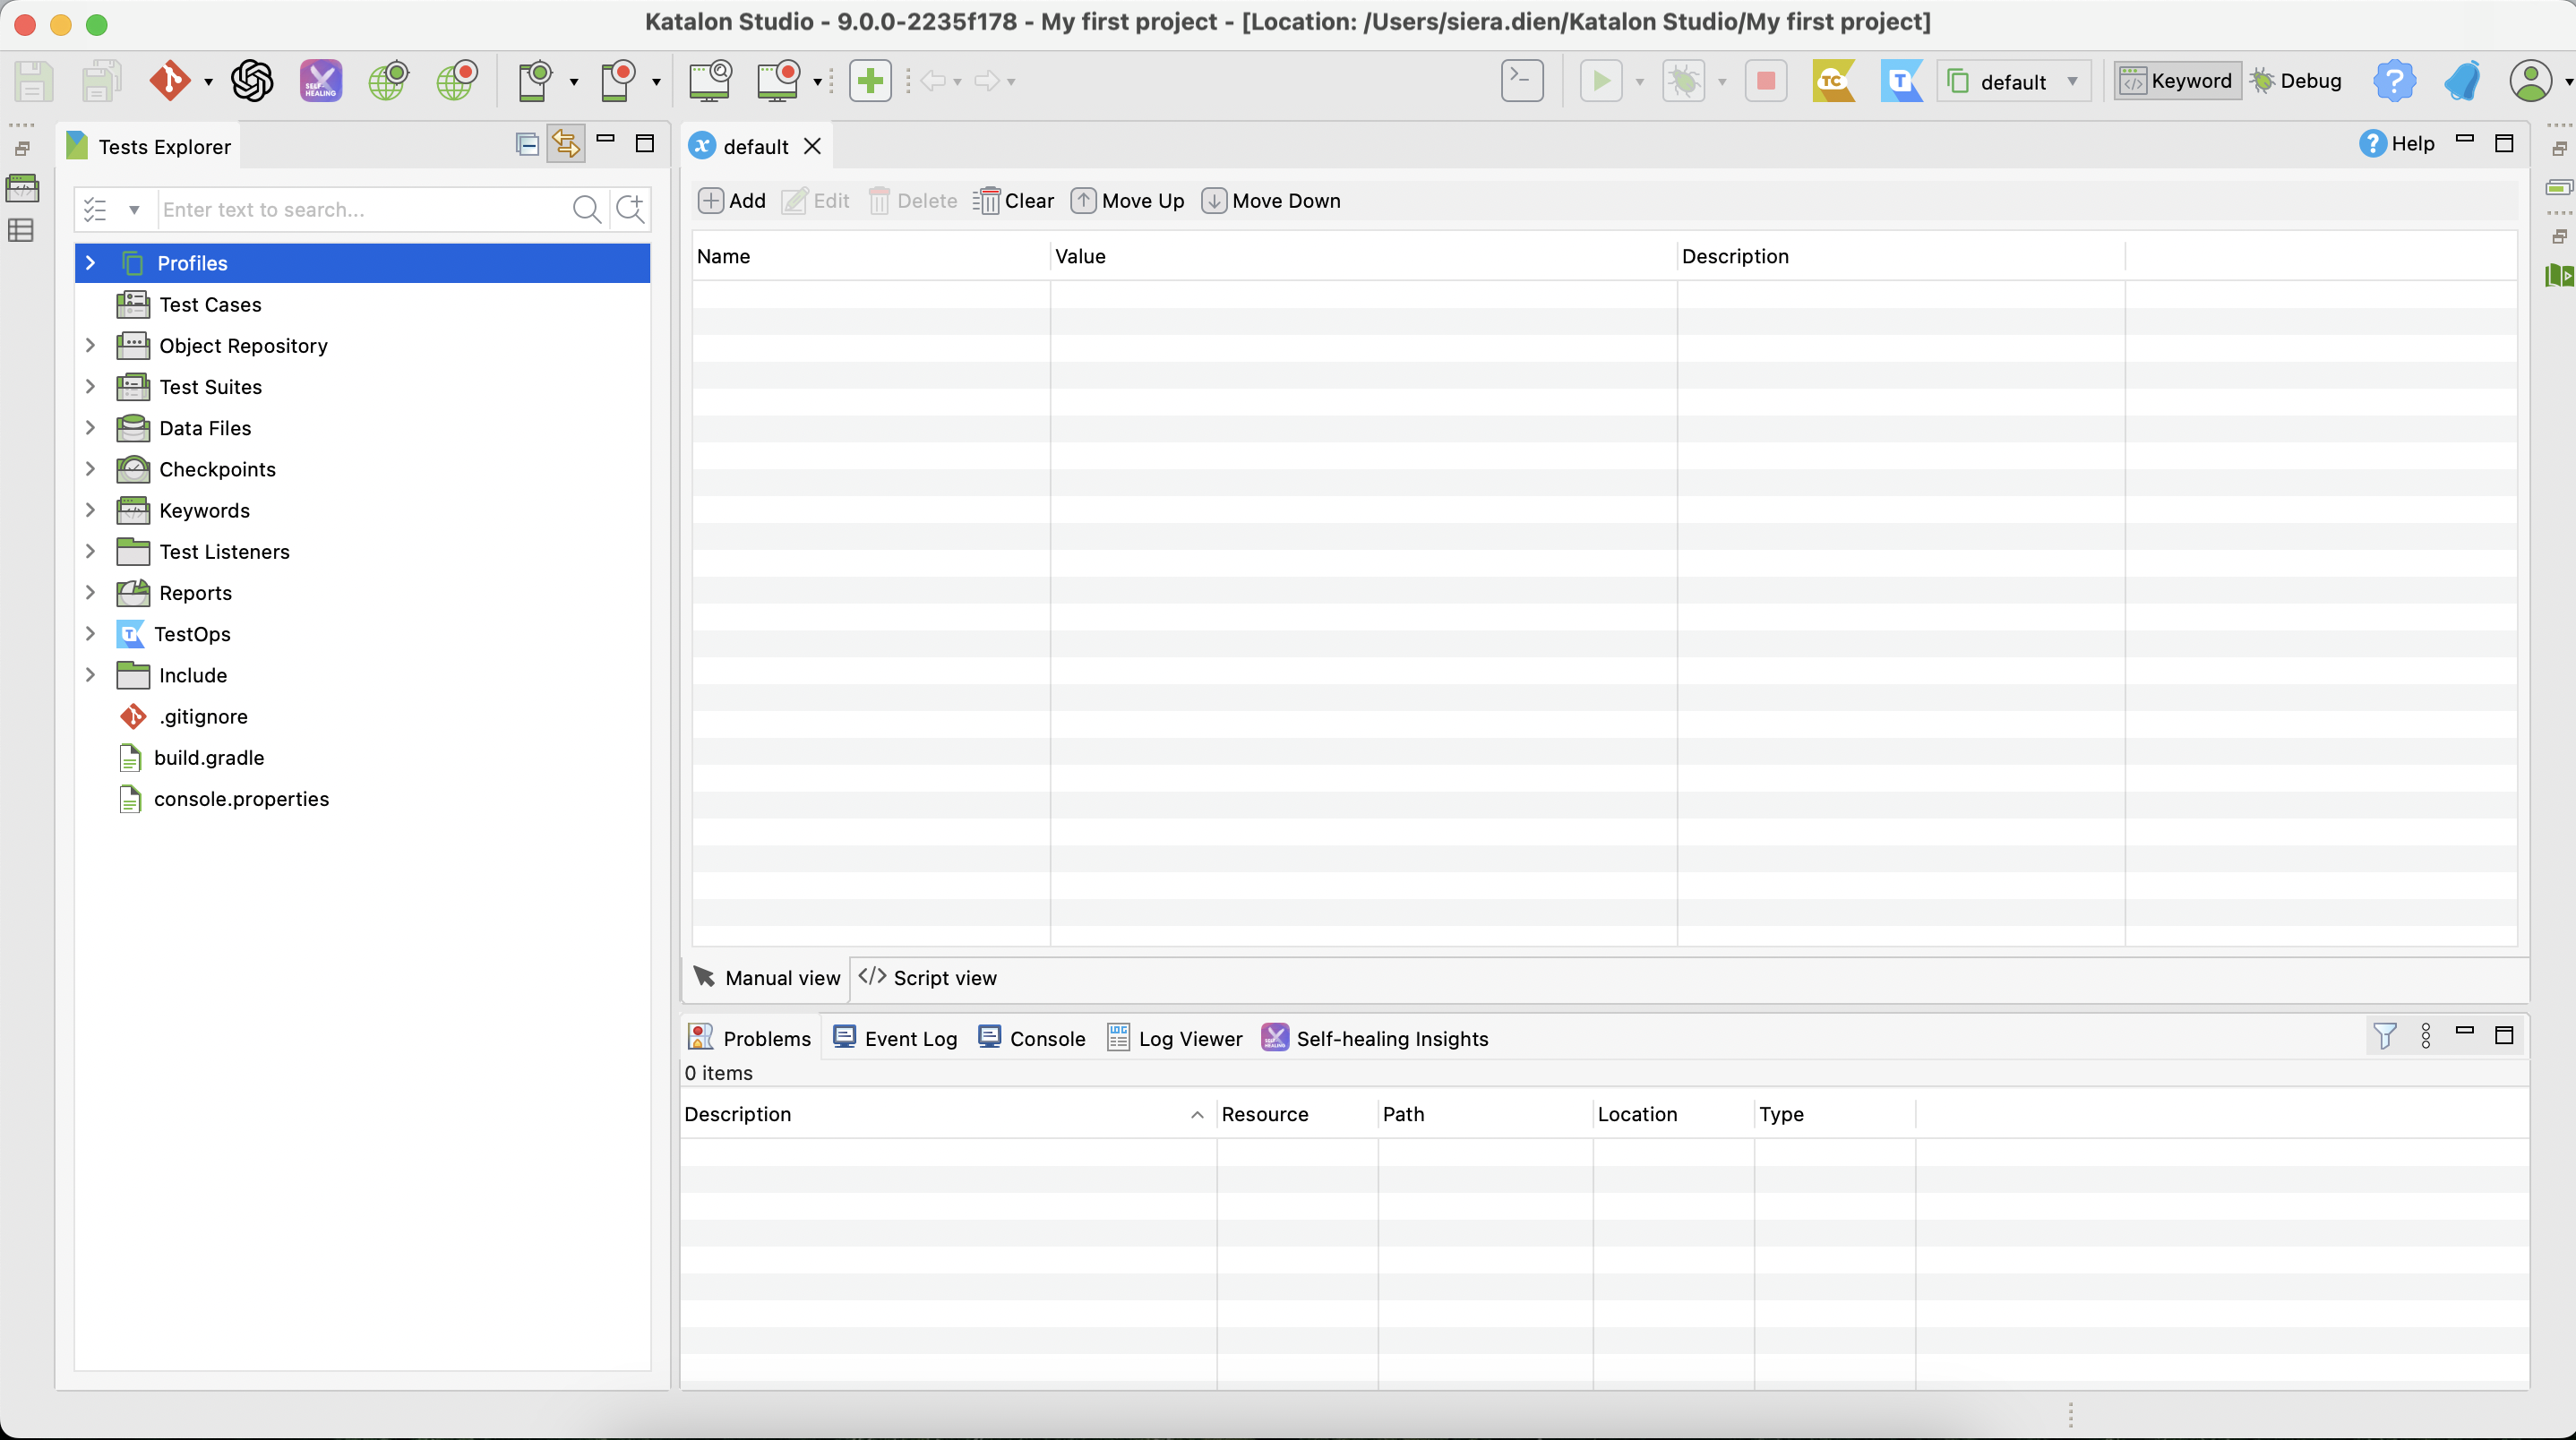The height and width of the screenshot is (1440, 2576).
Task: Click the filter icon in Problems panel
Action: tap(2385, 1036)
